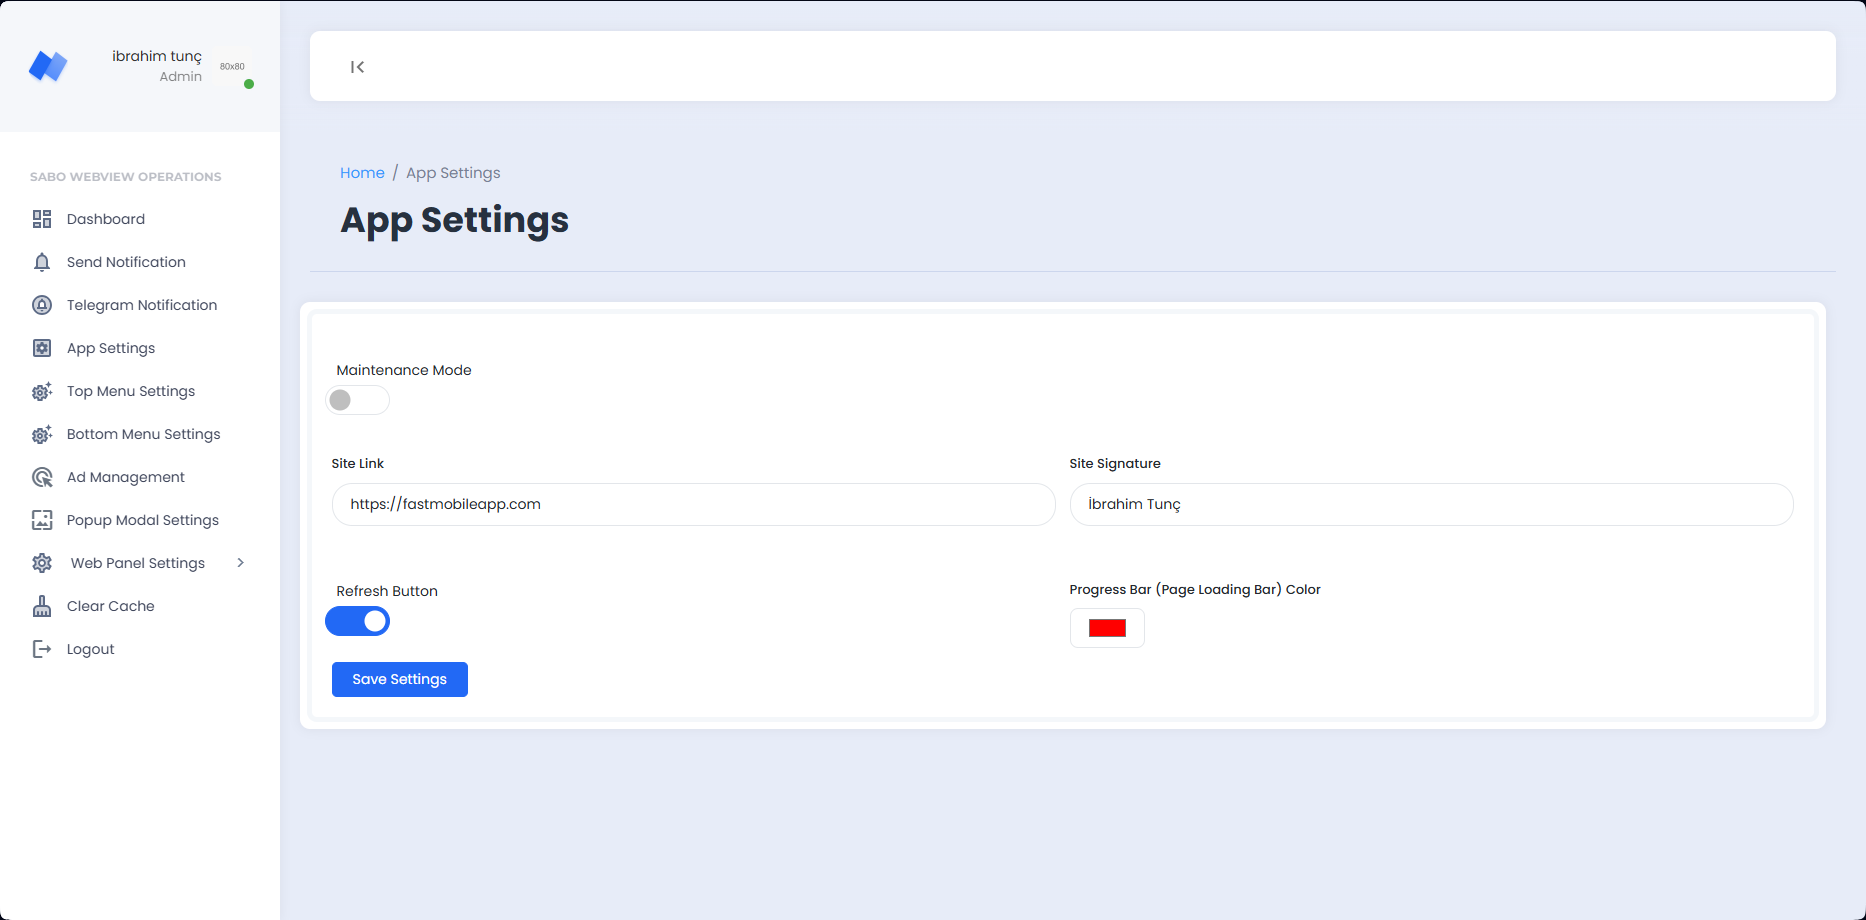Click the Telegram Notification icon
The height and width of the screenshot is (920, 1866).
pyautogui.click(x=42, y=305)
